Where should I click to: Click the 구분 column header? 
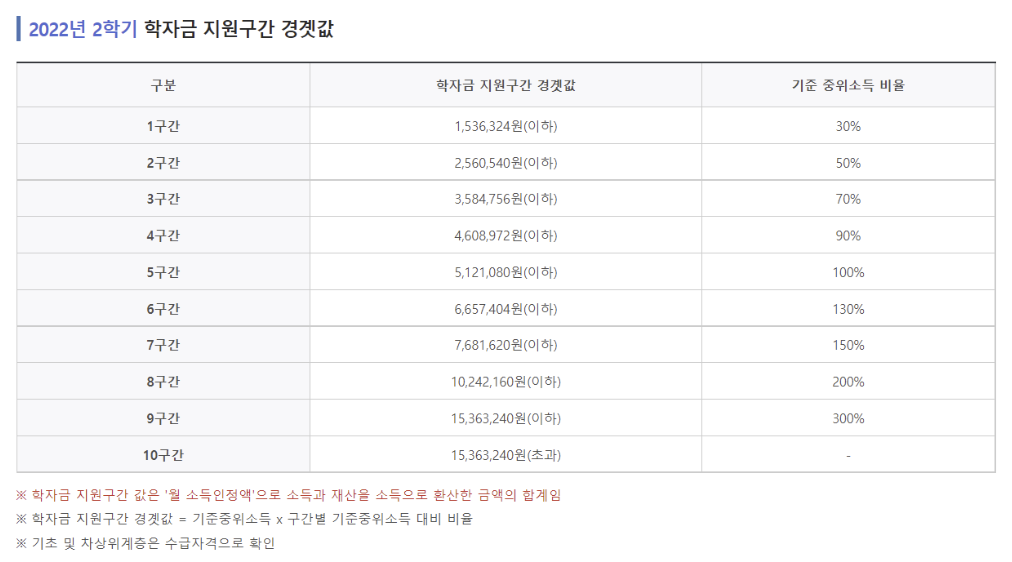click(x=163, y=85)
